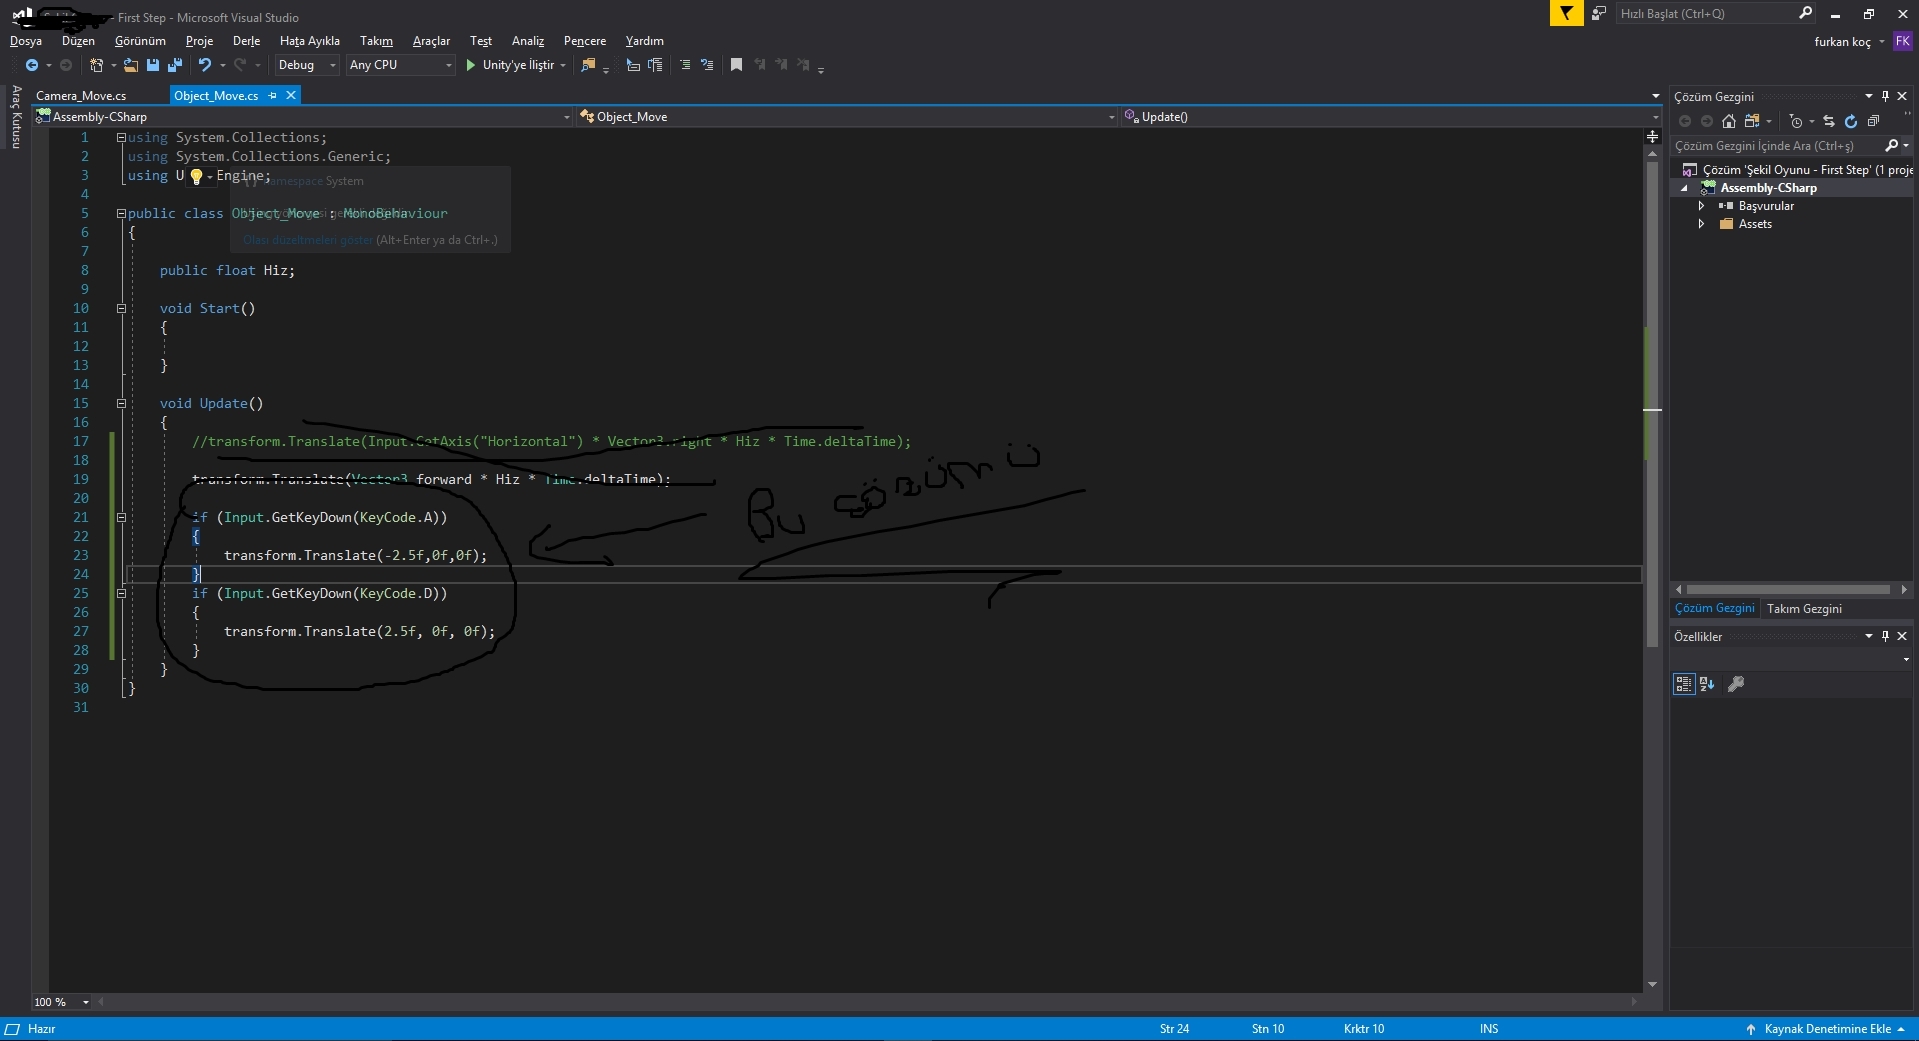Screen dimensions: 1919x1041
Task: Undo the last edit with the Undo icon
Action: coord(205,65)
